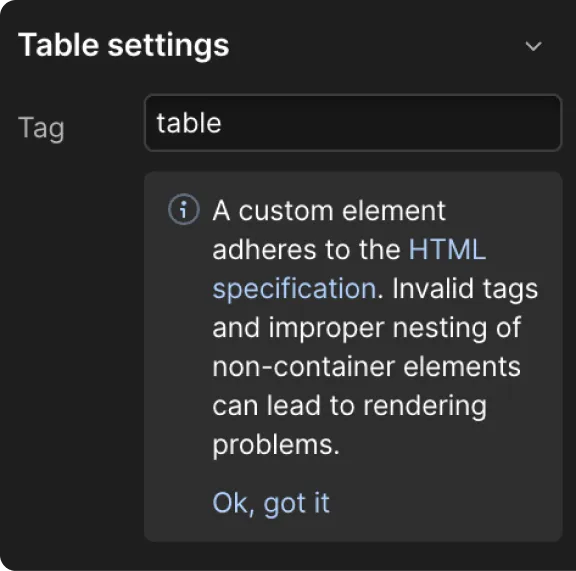Click the "HTML" word of the link
This screenshot has width=576, height=571.
pos(447,249)
